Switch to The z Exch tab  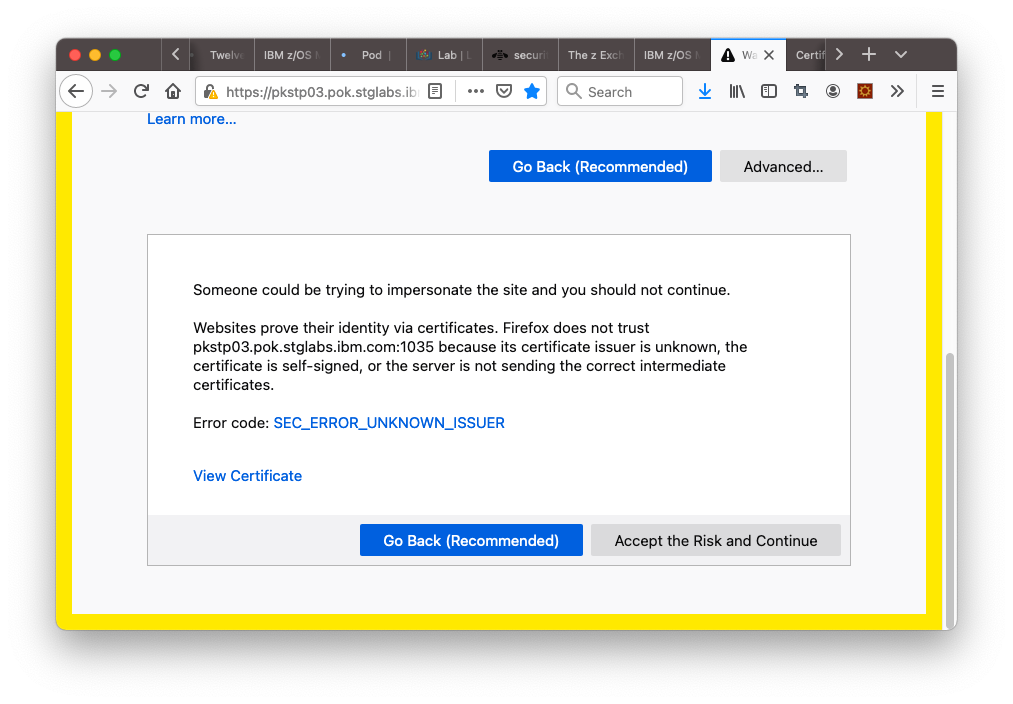pos(596,55)
